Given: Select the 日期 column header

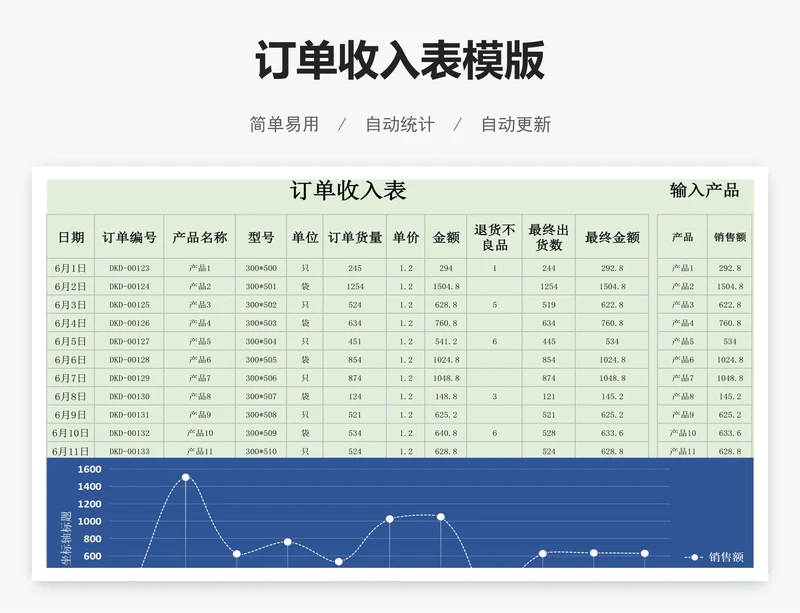Looking at the screenshot, I should click(x=71, y=237).
